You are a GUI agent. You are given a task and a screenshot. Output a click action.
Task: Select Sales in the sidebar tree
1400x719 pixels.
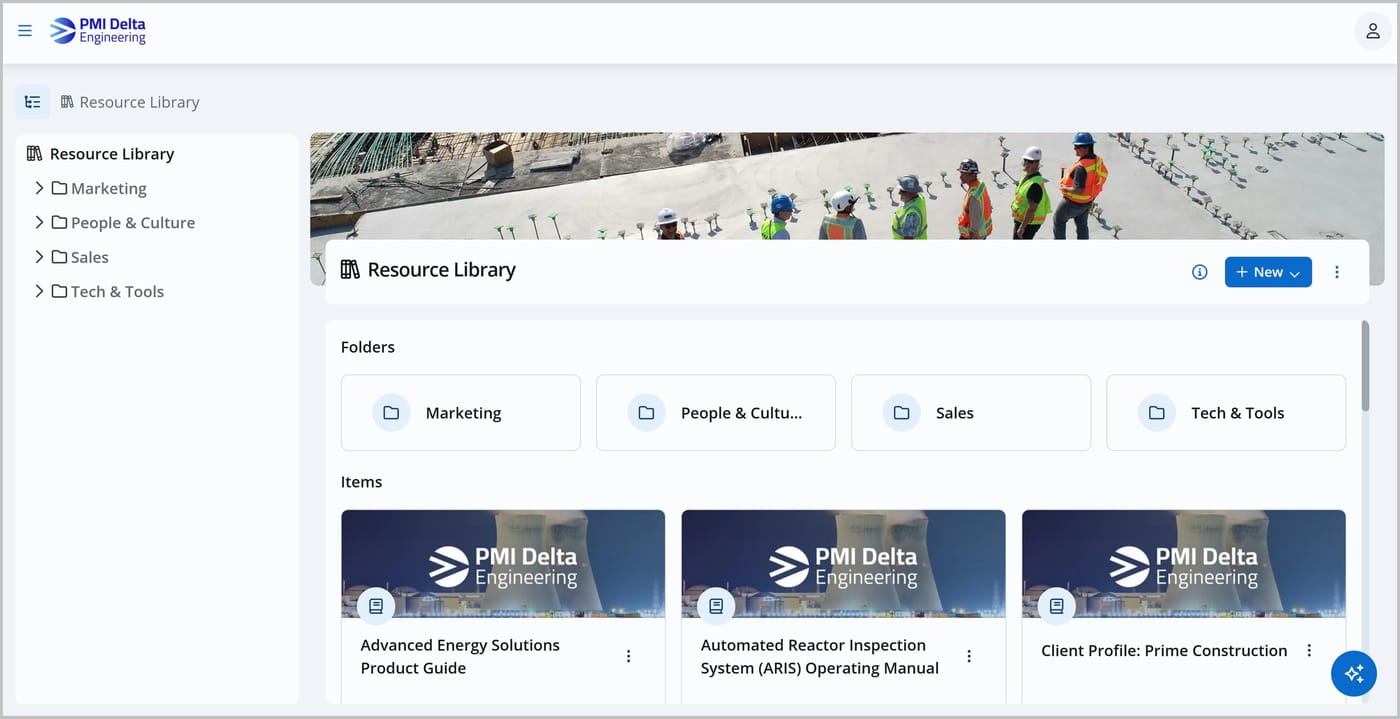(x=89, y=257)
